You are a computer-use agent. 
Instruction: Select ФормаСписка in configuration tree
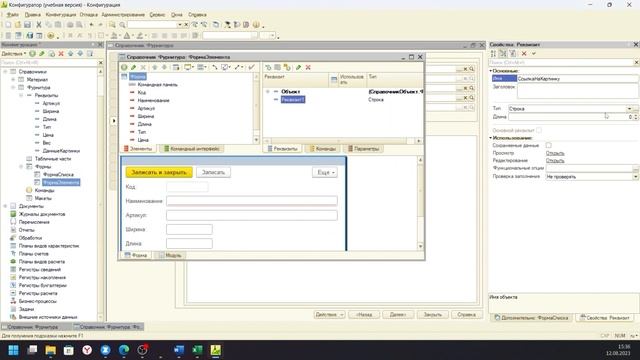(x=58, y=175)
